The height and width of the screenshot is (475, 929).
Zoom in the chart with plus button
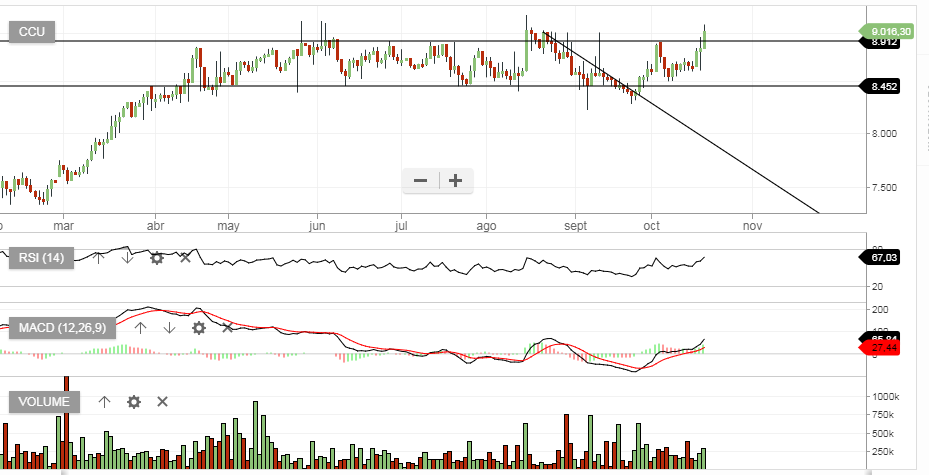tap(456, 181)
